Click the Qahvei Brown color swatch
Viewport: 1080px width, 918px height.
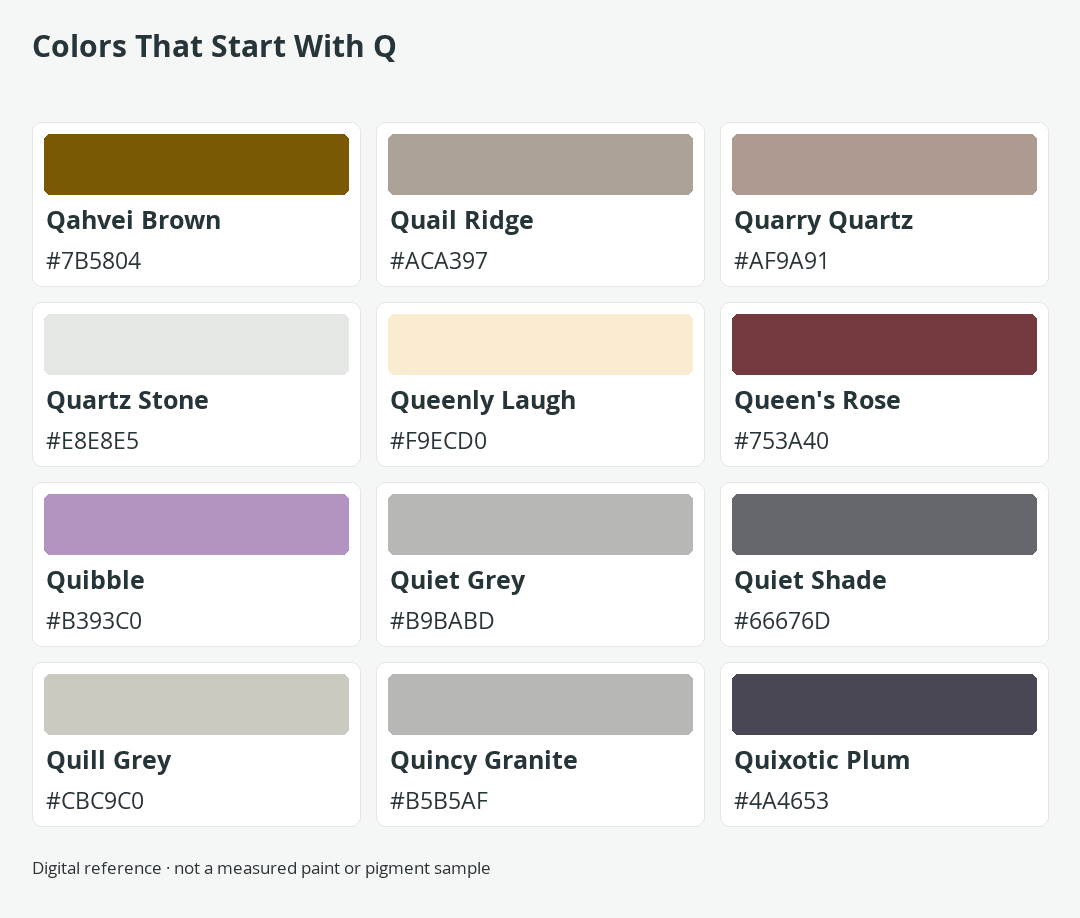point(196,165)
